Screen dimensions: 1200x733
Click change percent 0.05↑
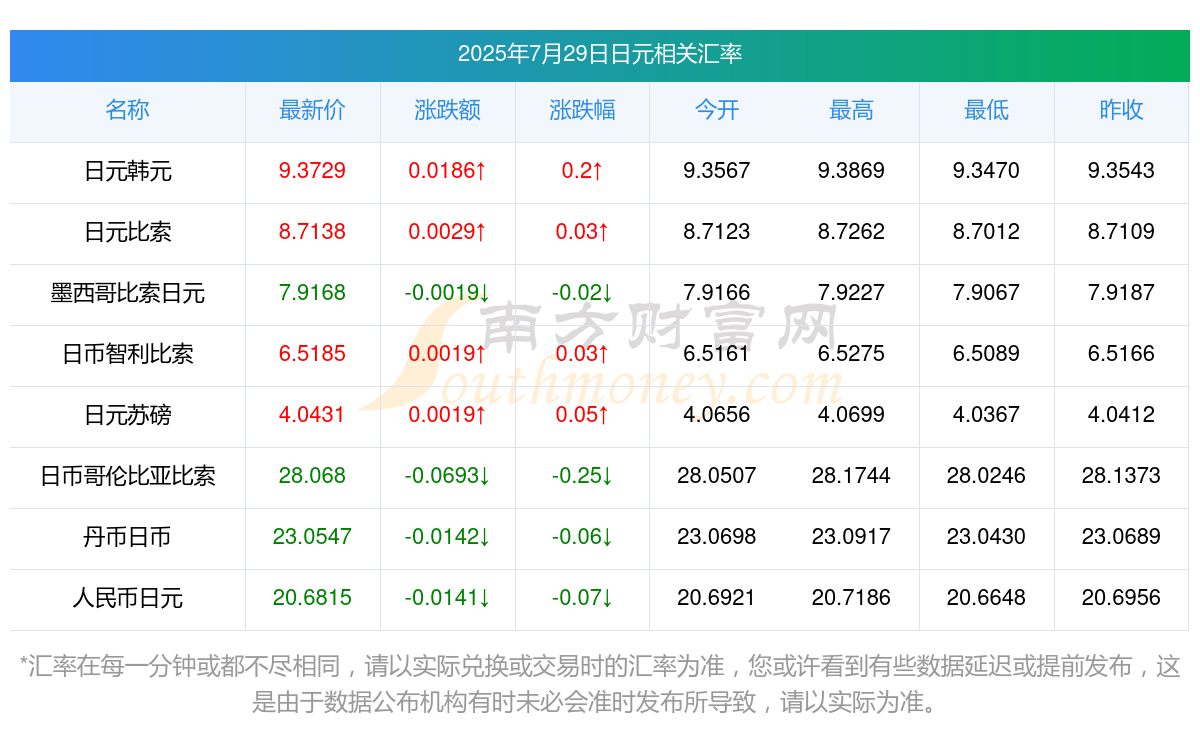(x=583, y=415)
